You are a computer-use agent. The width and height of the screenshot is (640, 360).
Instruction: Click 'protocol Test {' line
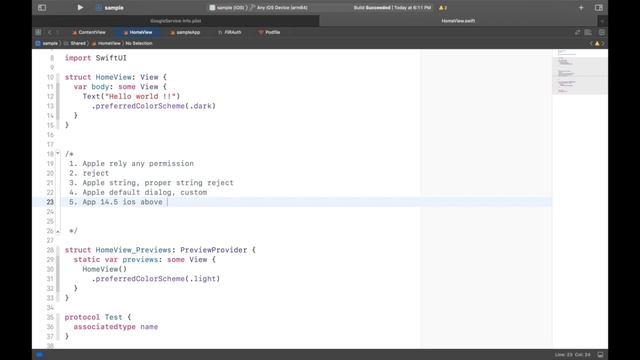[98, 317]
